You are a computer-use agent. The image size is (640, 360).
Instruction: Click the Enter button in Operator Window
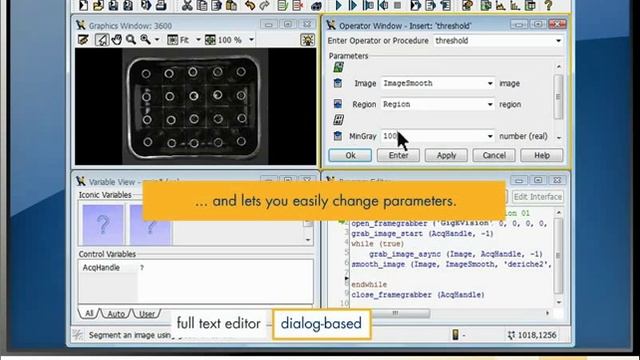pyautogui.click(x=398, y=156)
